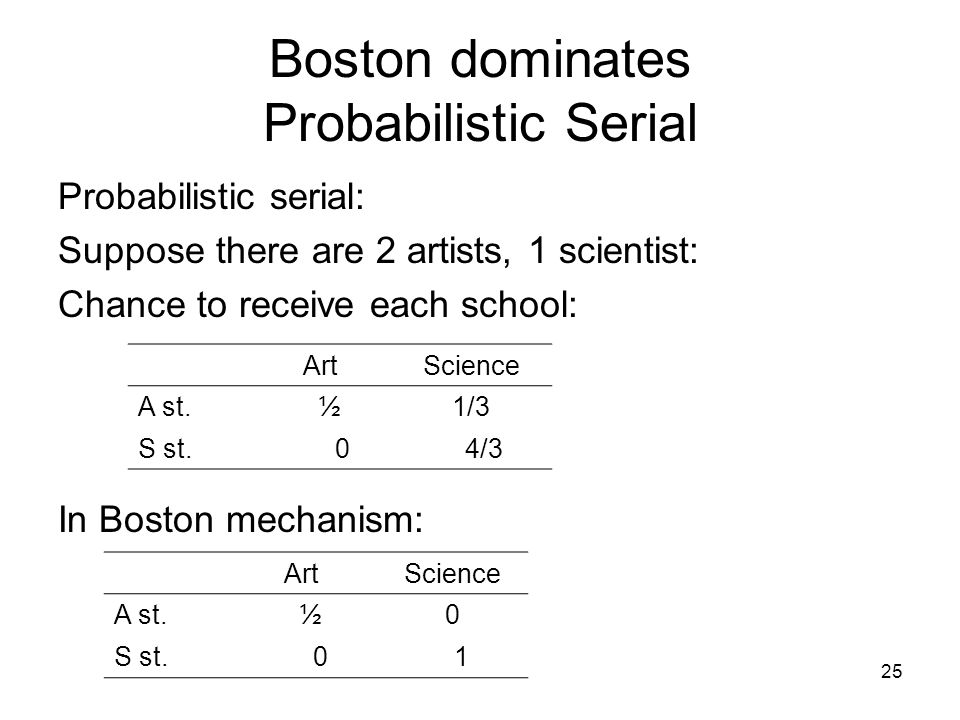Click the slide number 25
Image resolution: width=960 pixels, height=720 pixels.
(x=891, y=671)
